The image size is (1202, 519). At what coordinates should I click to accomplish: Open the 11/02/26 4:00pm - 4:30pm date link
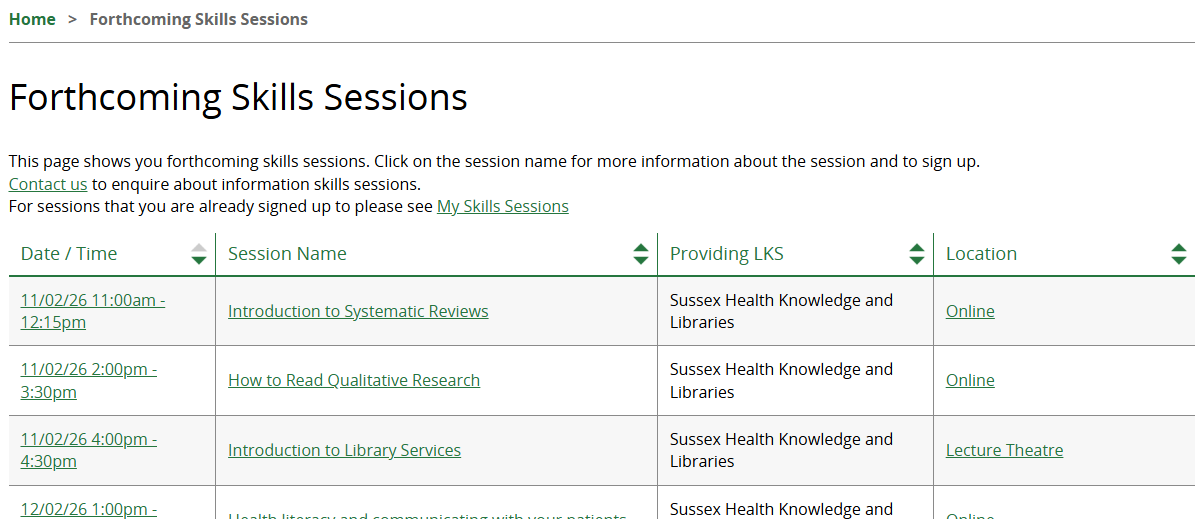[88, 439]
